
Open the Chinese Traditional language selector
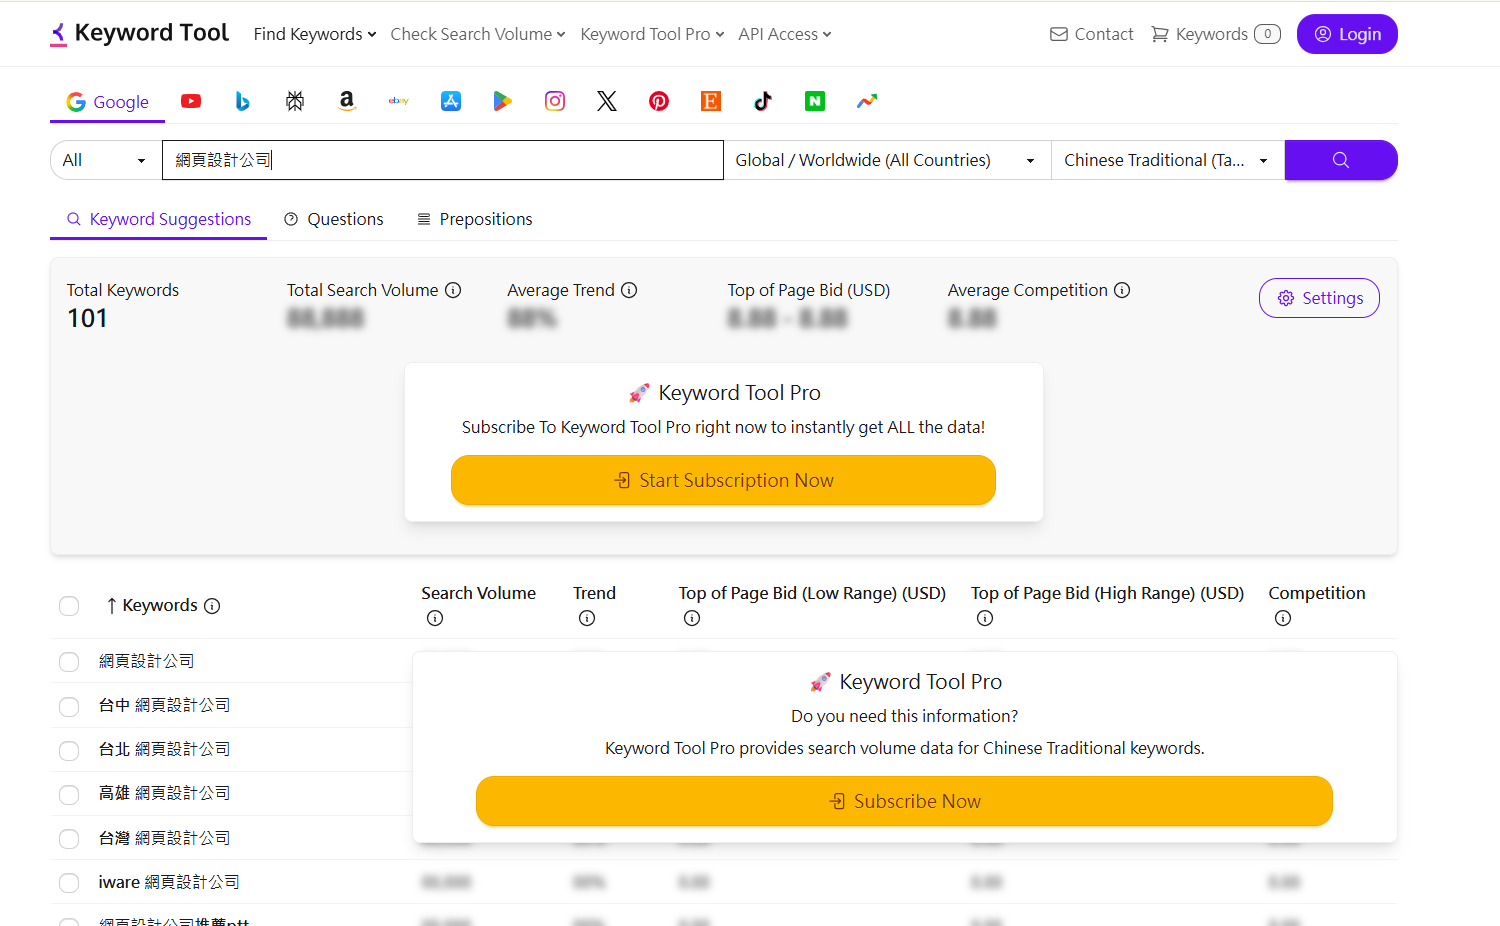(x=1166, y=160)
